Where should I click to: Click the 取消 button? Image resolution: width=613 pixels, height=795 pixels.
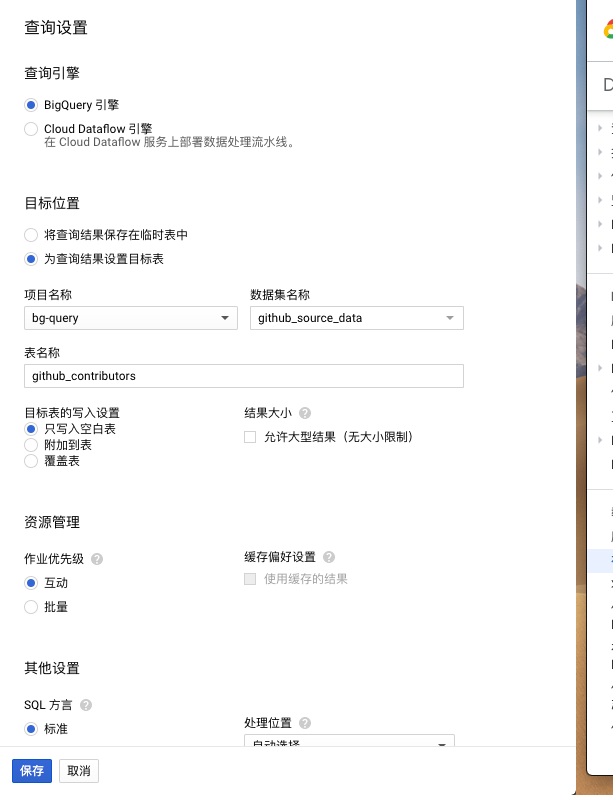[x=79, y=771]
